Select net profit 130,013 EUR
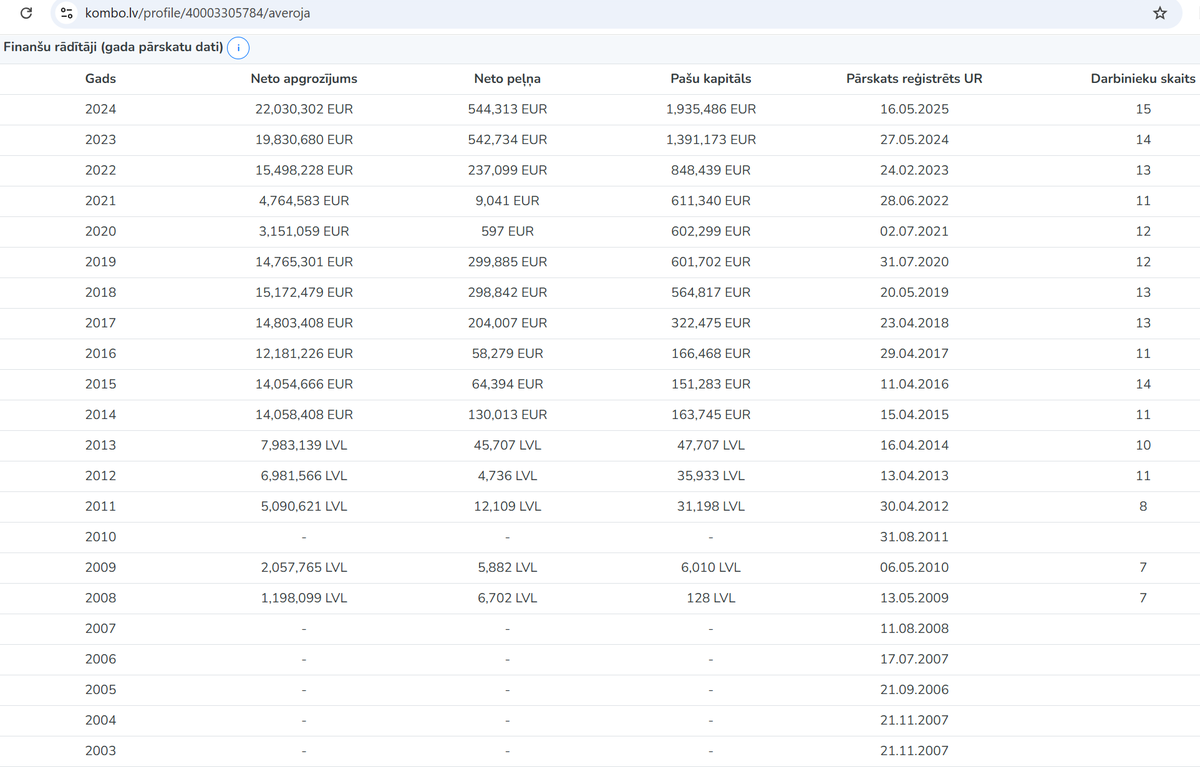 [x=507, y=415]
